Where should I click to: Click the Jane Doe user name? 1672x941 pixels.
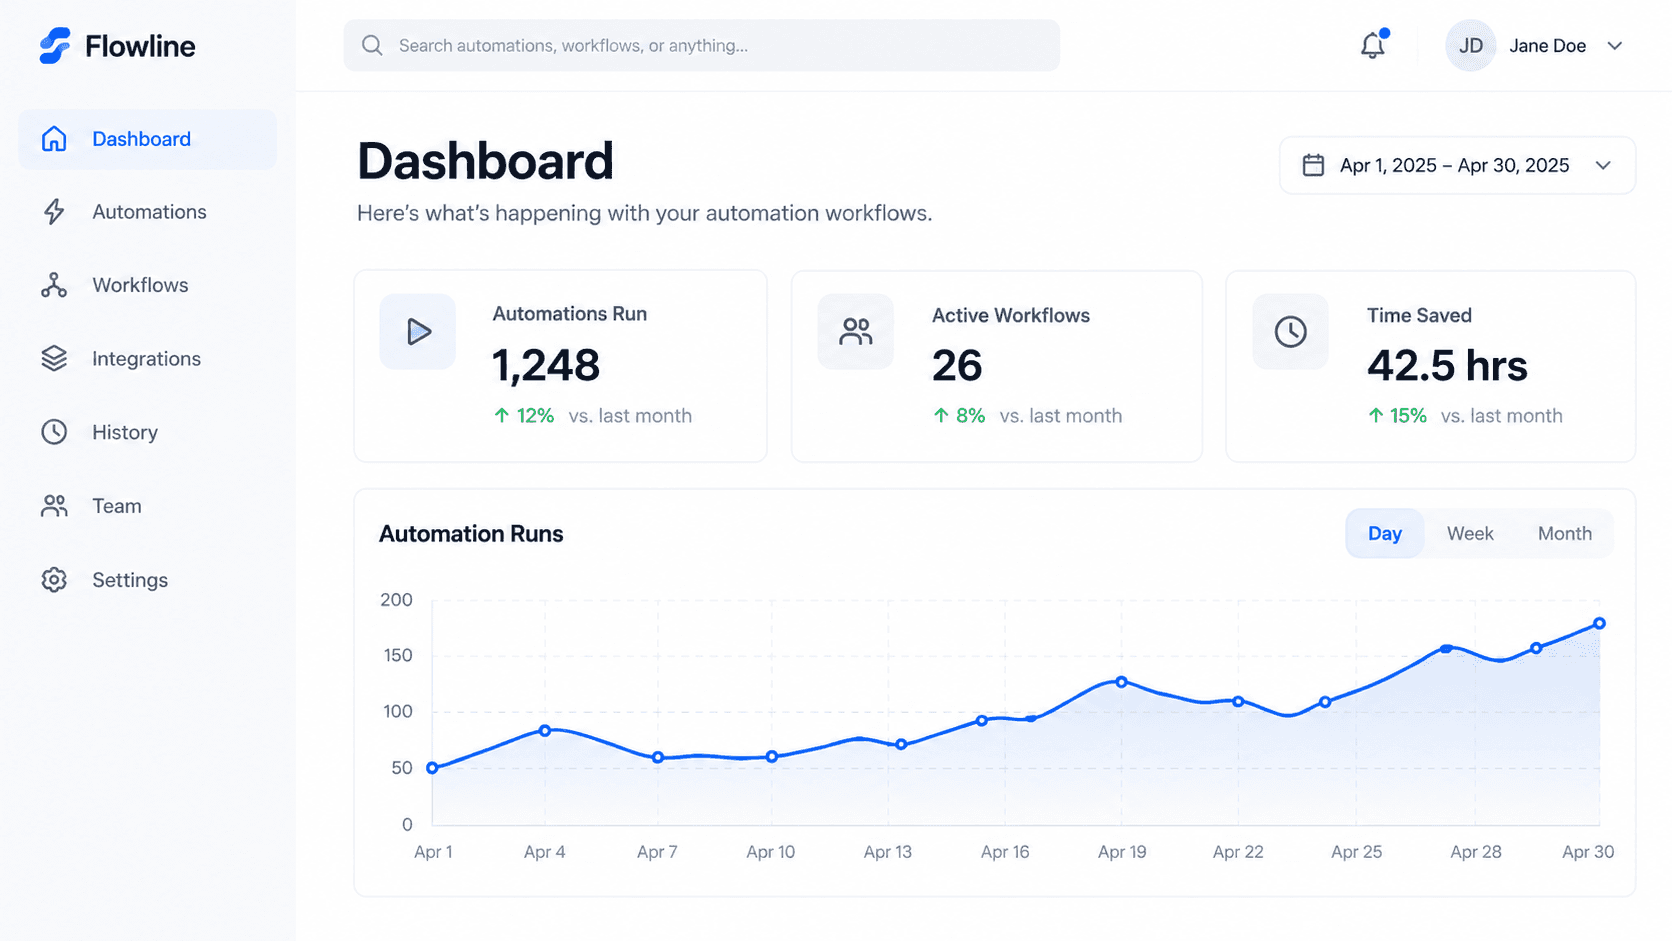(x=1547, y=46)
